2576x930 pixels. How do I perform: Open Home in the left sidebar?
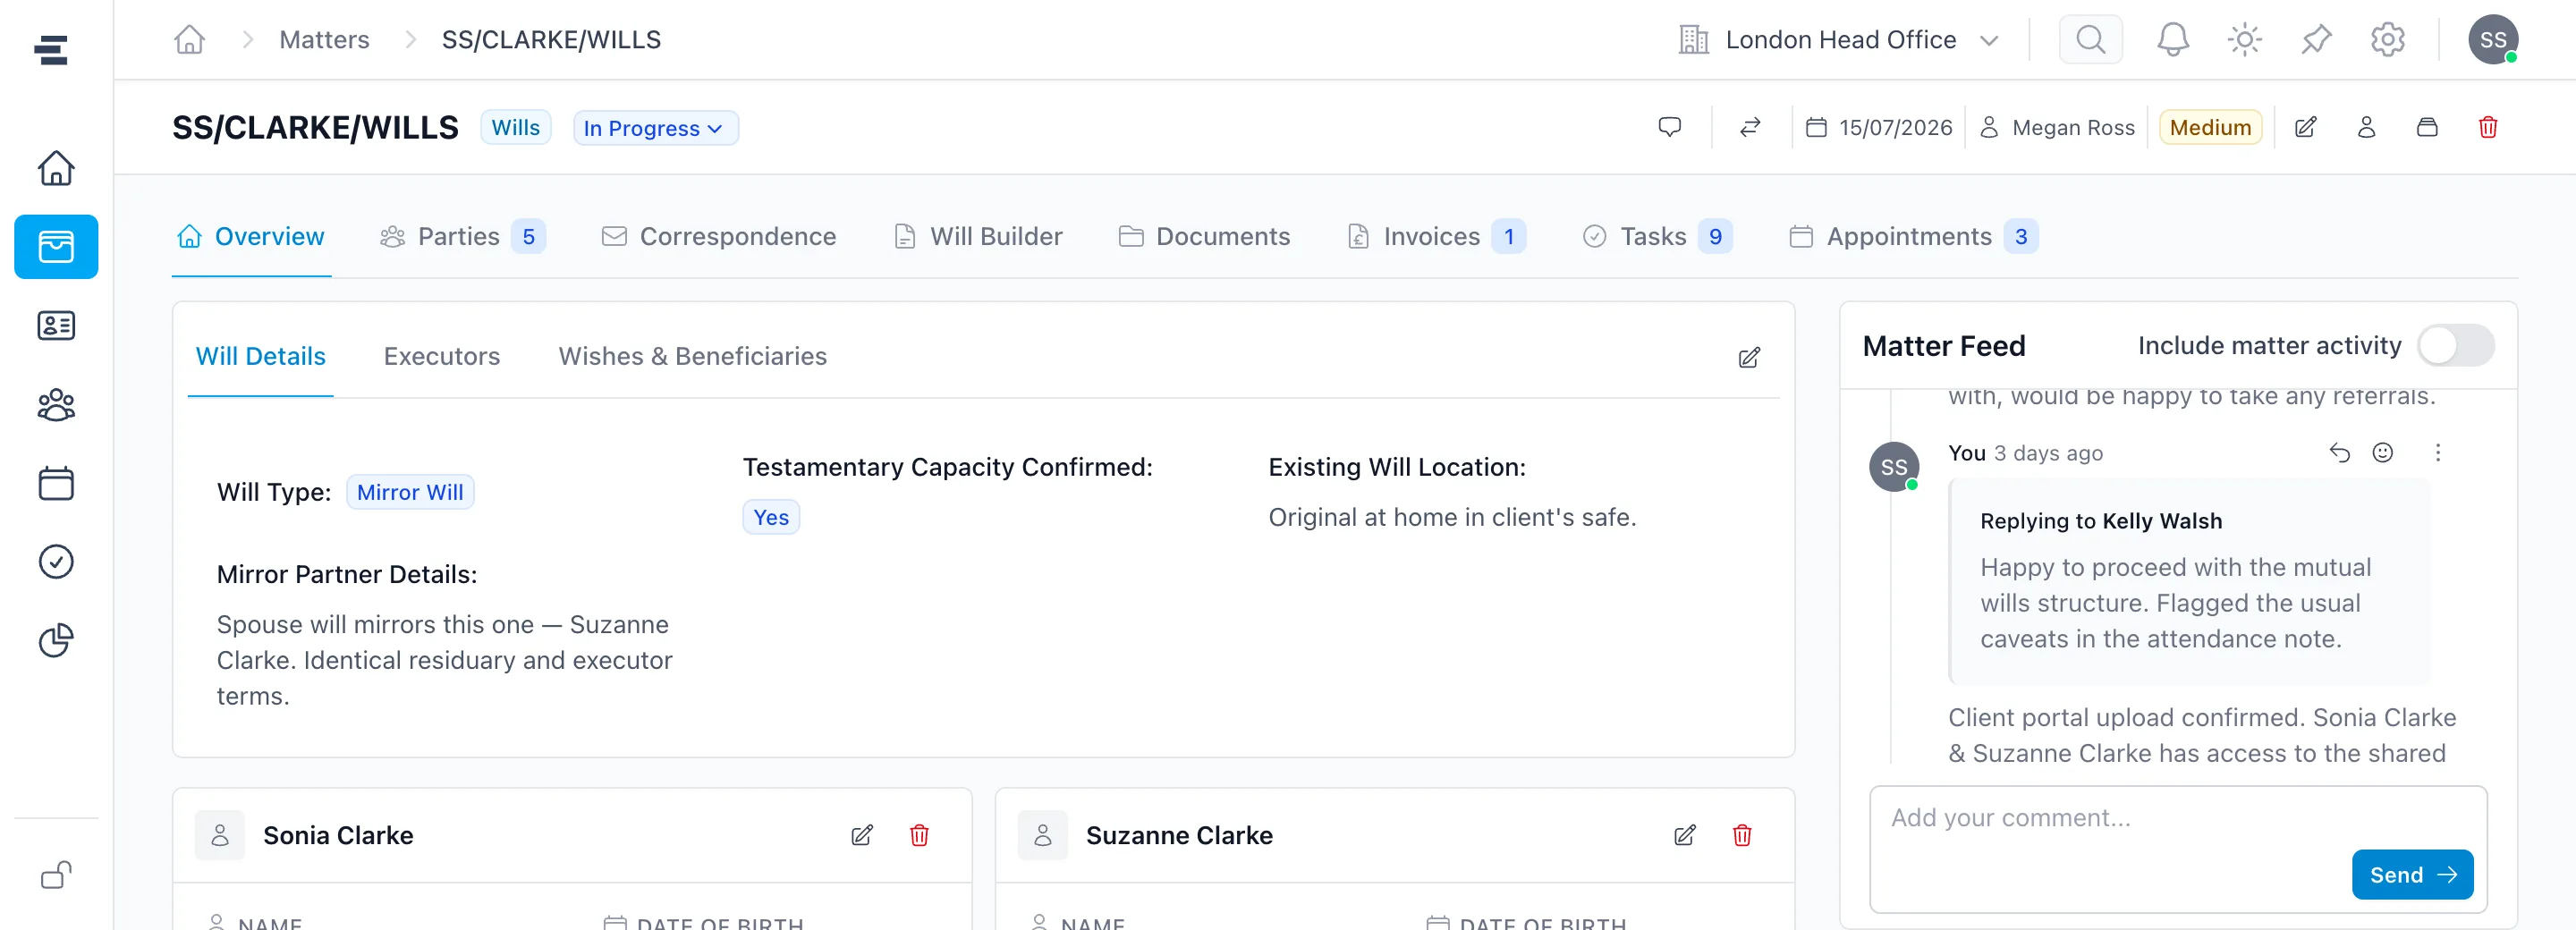click(x=56, y=167)
